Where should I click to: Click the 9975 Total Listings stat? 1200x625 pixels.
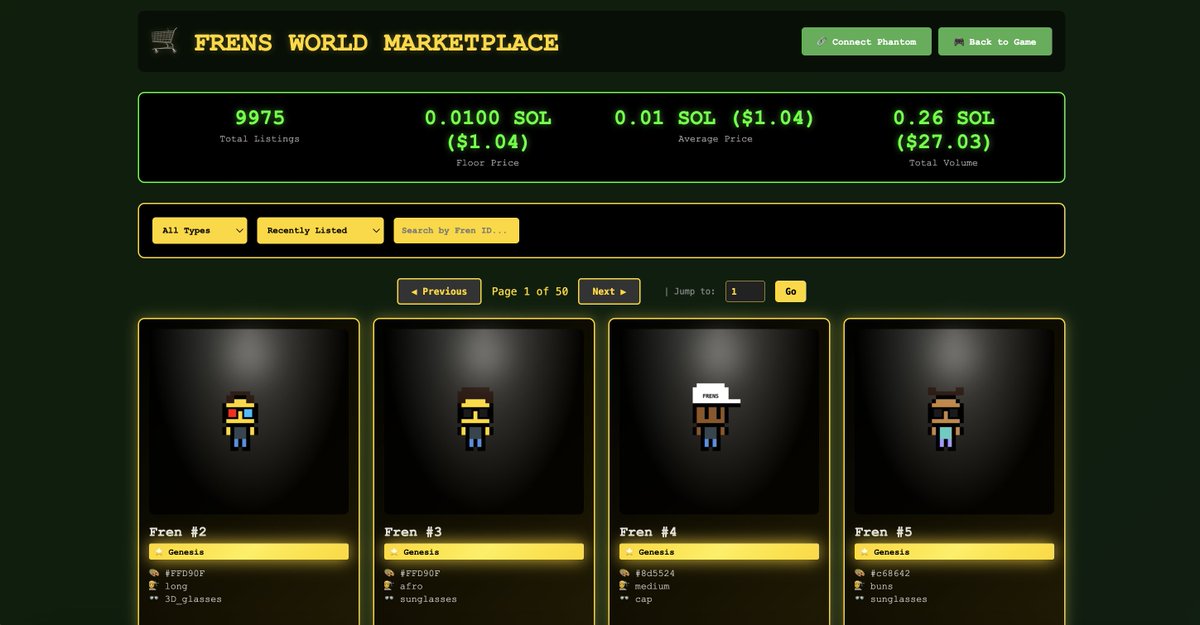pos(260,118)
